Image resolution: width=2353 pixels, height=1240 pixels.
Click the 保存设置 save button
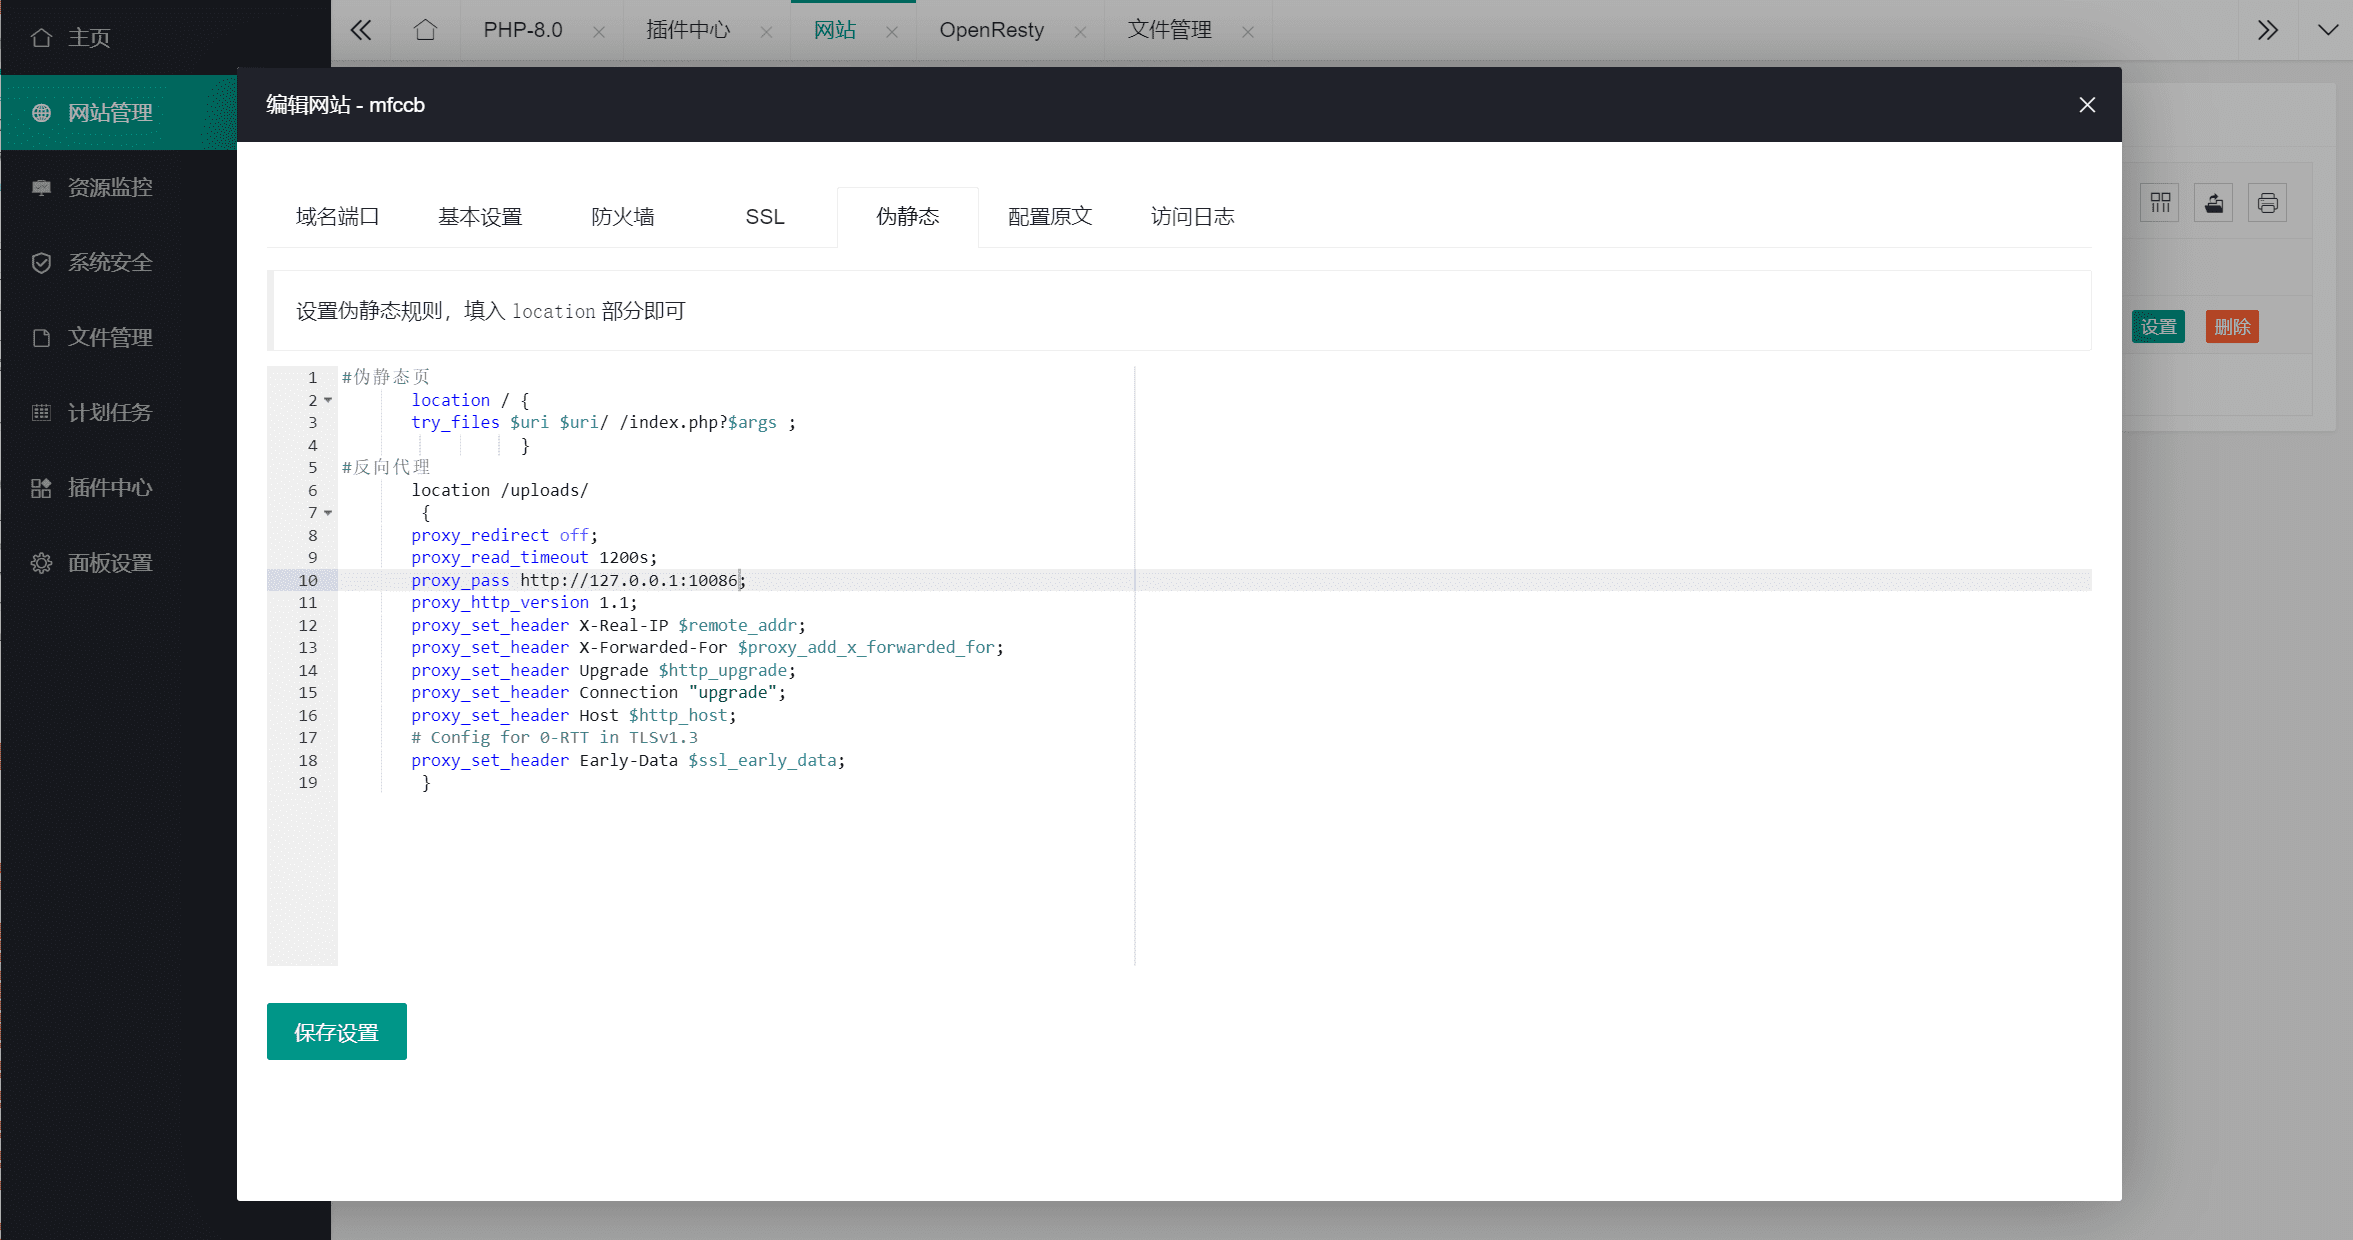(336, 1031)
